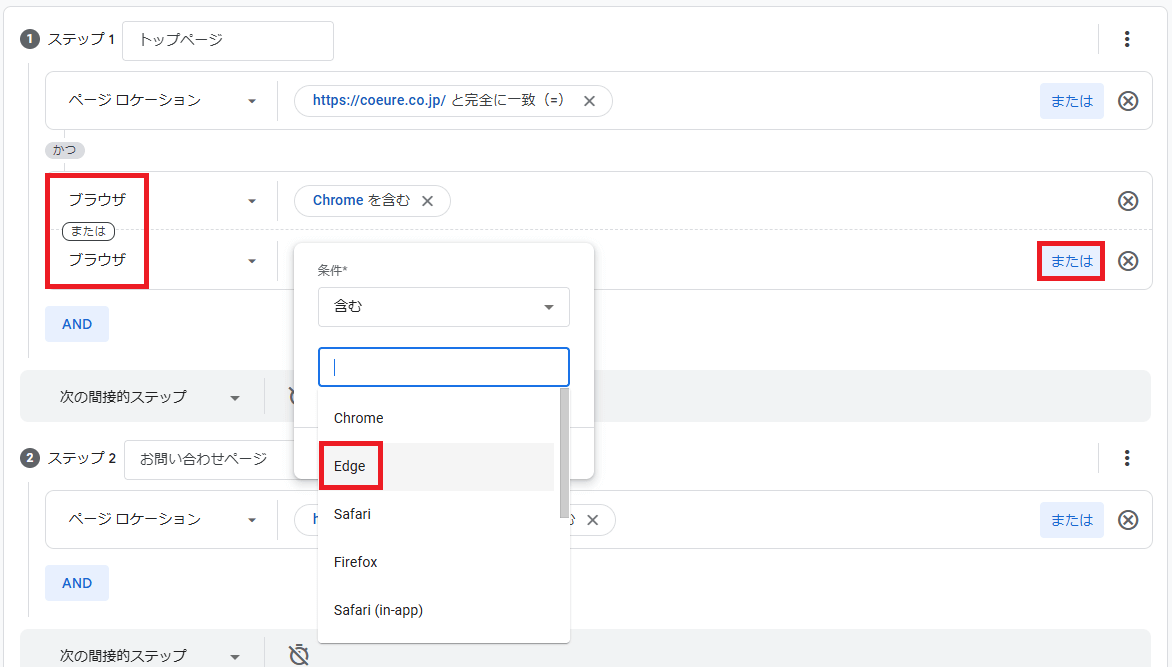Image resolution: width=1172 pixels, height=667 pixels.
Task: Open the Step 1 'ページ ロケーション' dimension dropdown
Action: pos(162,101)
